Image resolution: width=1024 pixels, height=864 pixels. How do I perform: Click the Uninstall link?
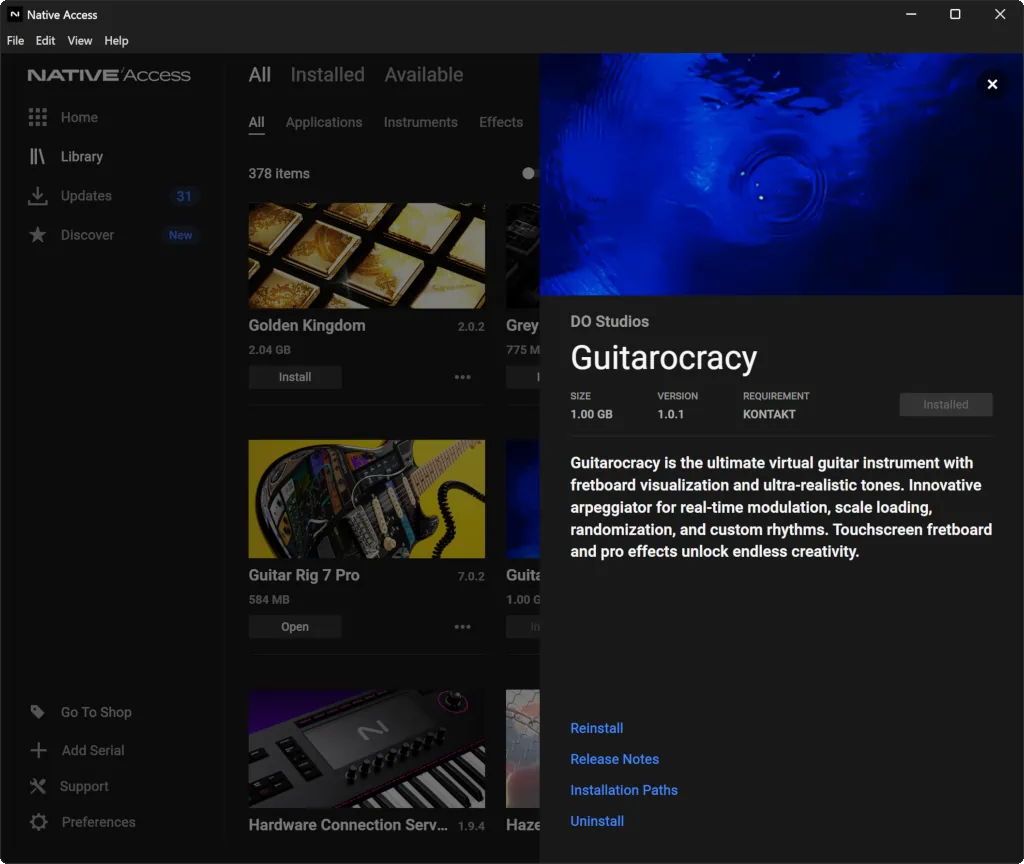(x=597, y=821)
